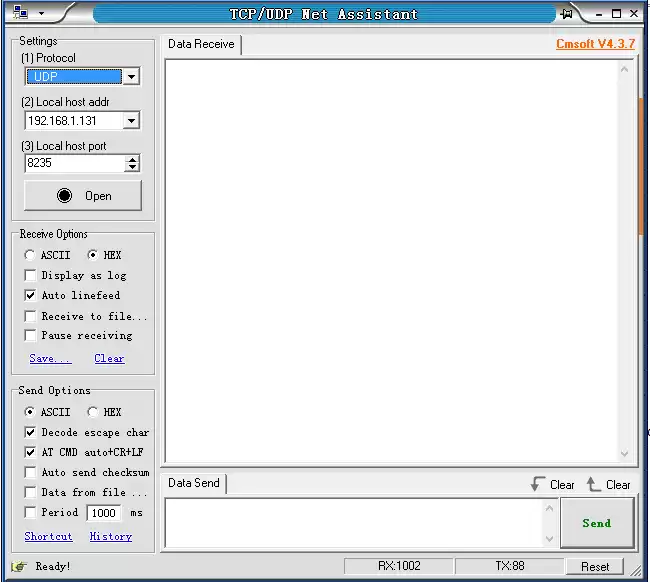Open the Protocol dropdown showing UDP
Image resolution: width=650 pixels, height=582 pixels.
point(131,77)
